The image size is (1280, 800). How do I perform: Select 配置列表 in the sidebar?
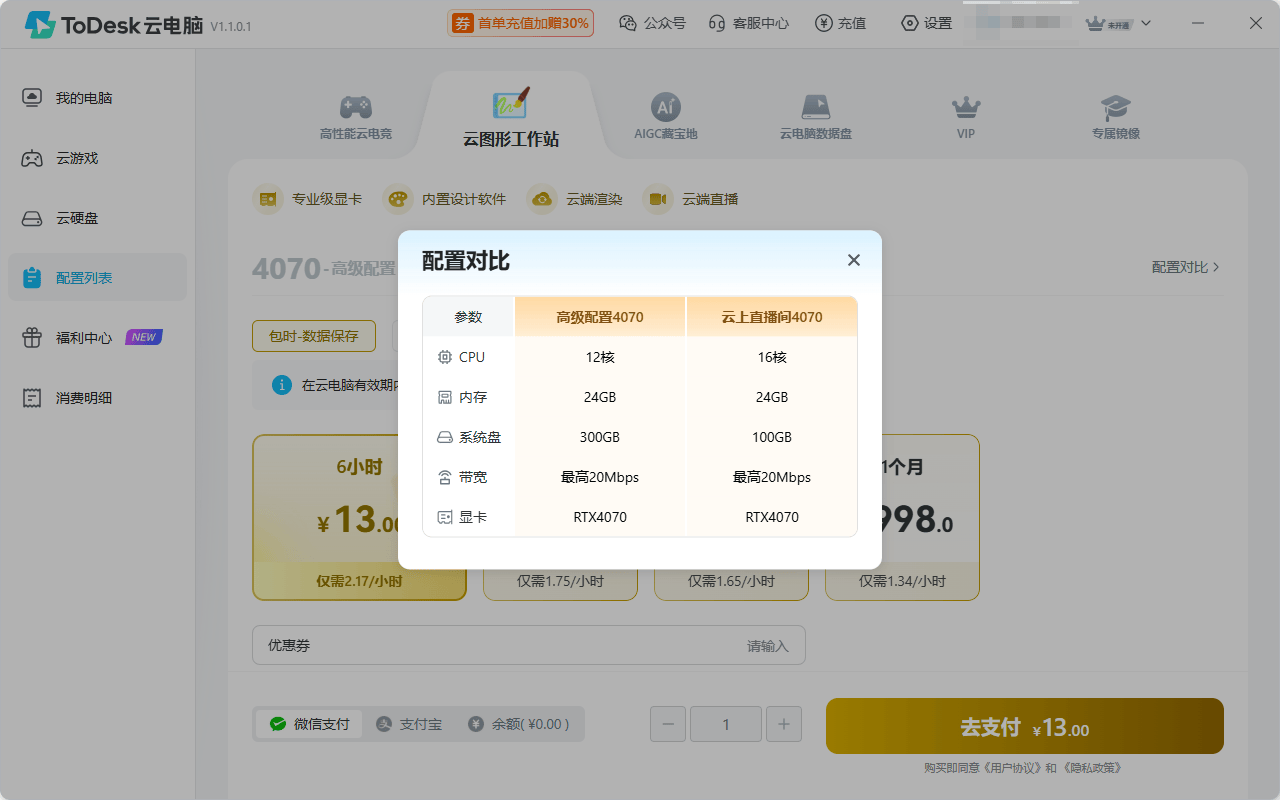coord(97,278)
